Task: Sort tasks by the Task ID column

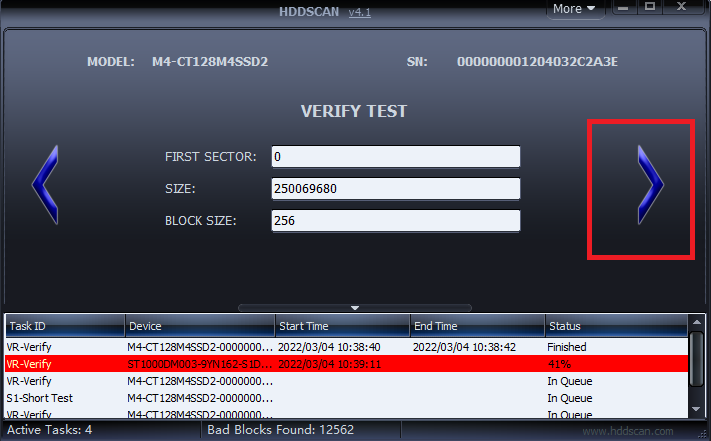Action: pos(65,326)
